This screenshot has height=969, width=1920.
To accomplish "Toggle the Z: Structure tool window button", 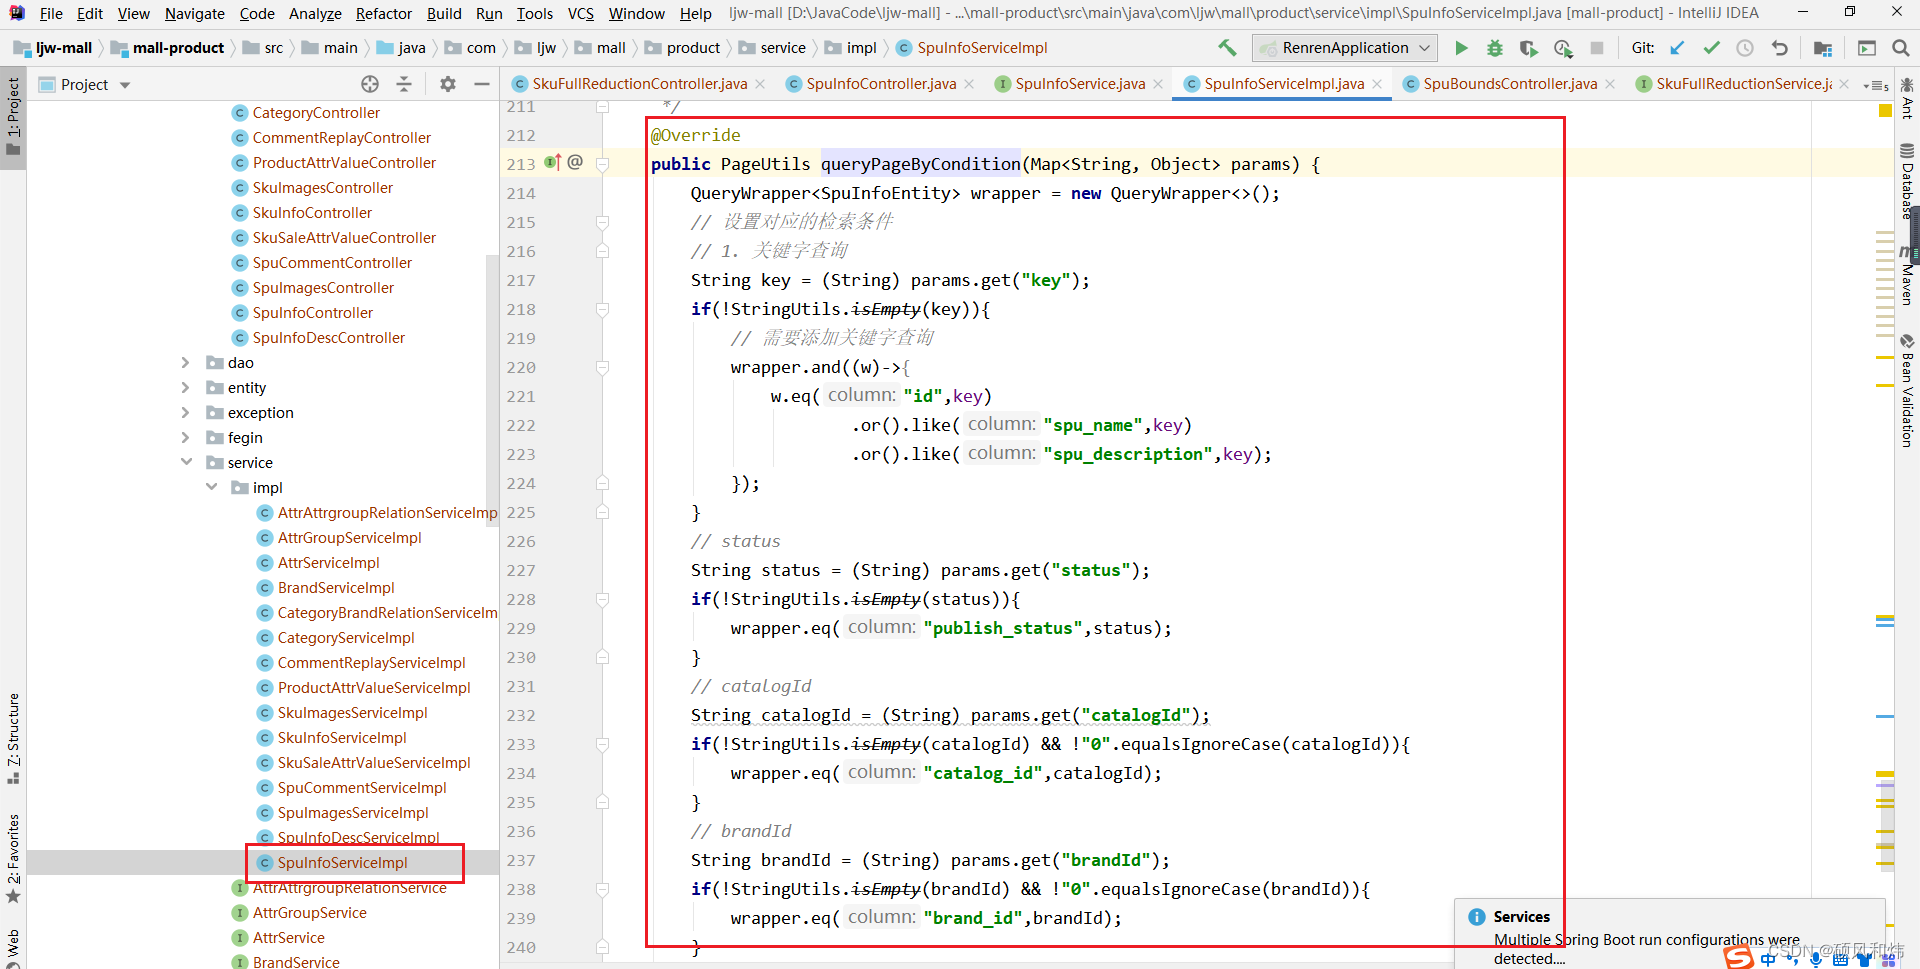I will point(13,738).
